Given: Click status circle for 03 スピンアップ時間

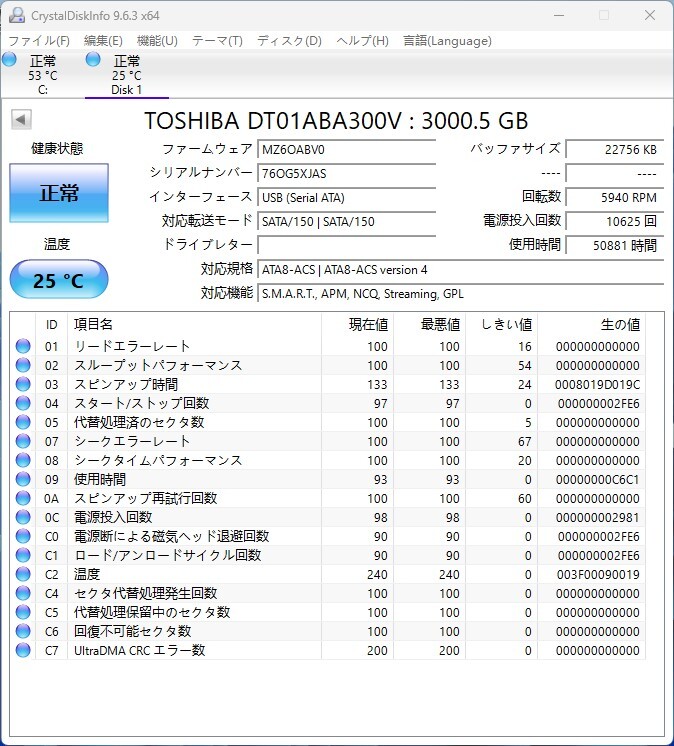Looking at the screenshot, I should point(23,384).
